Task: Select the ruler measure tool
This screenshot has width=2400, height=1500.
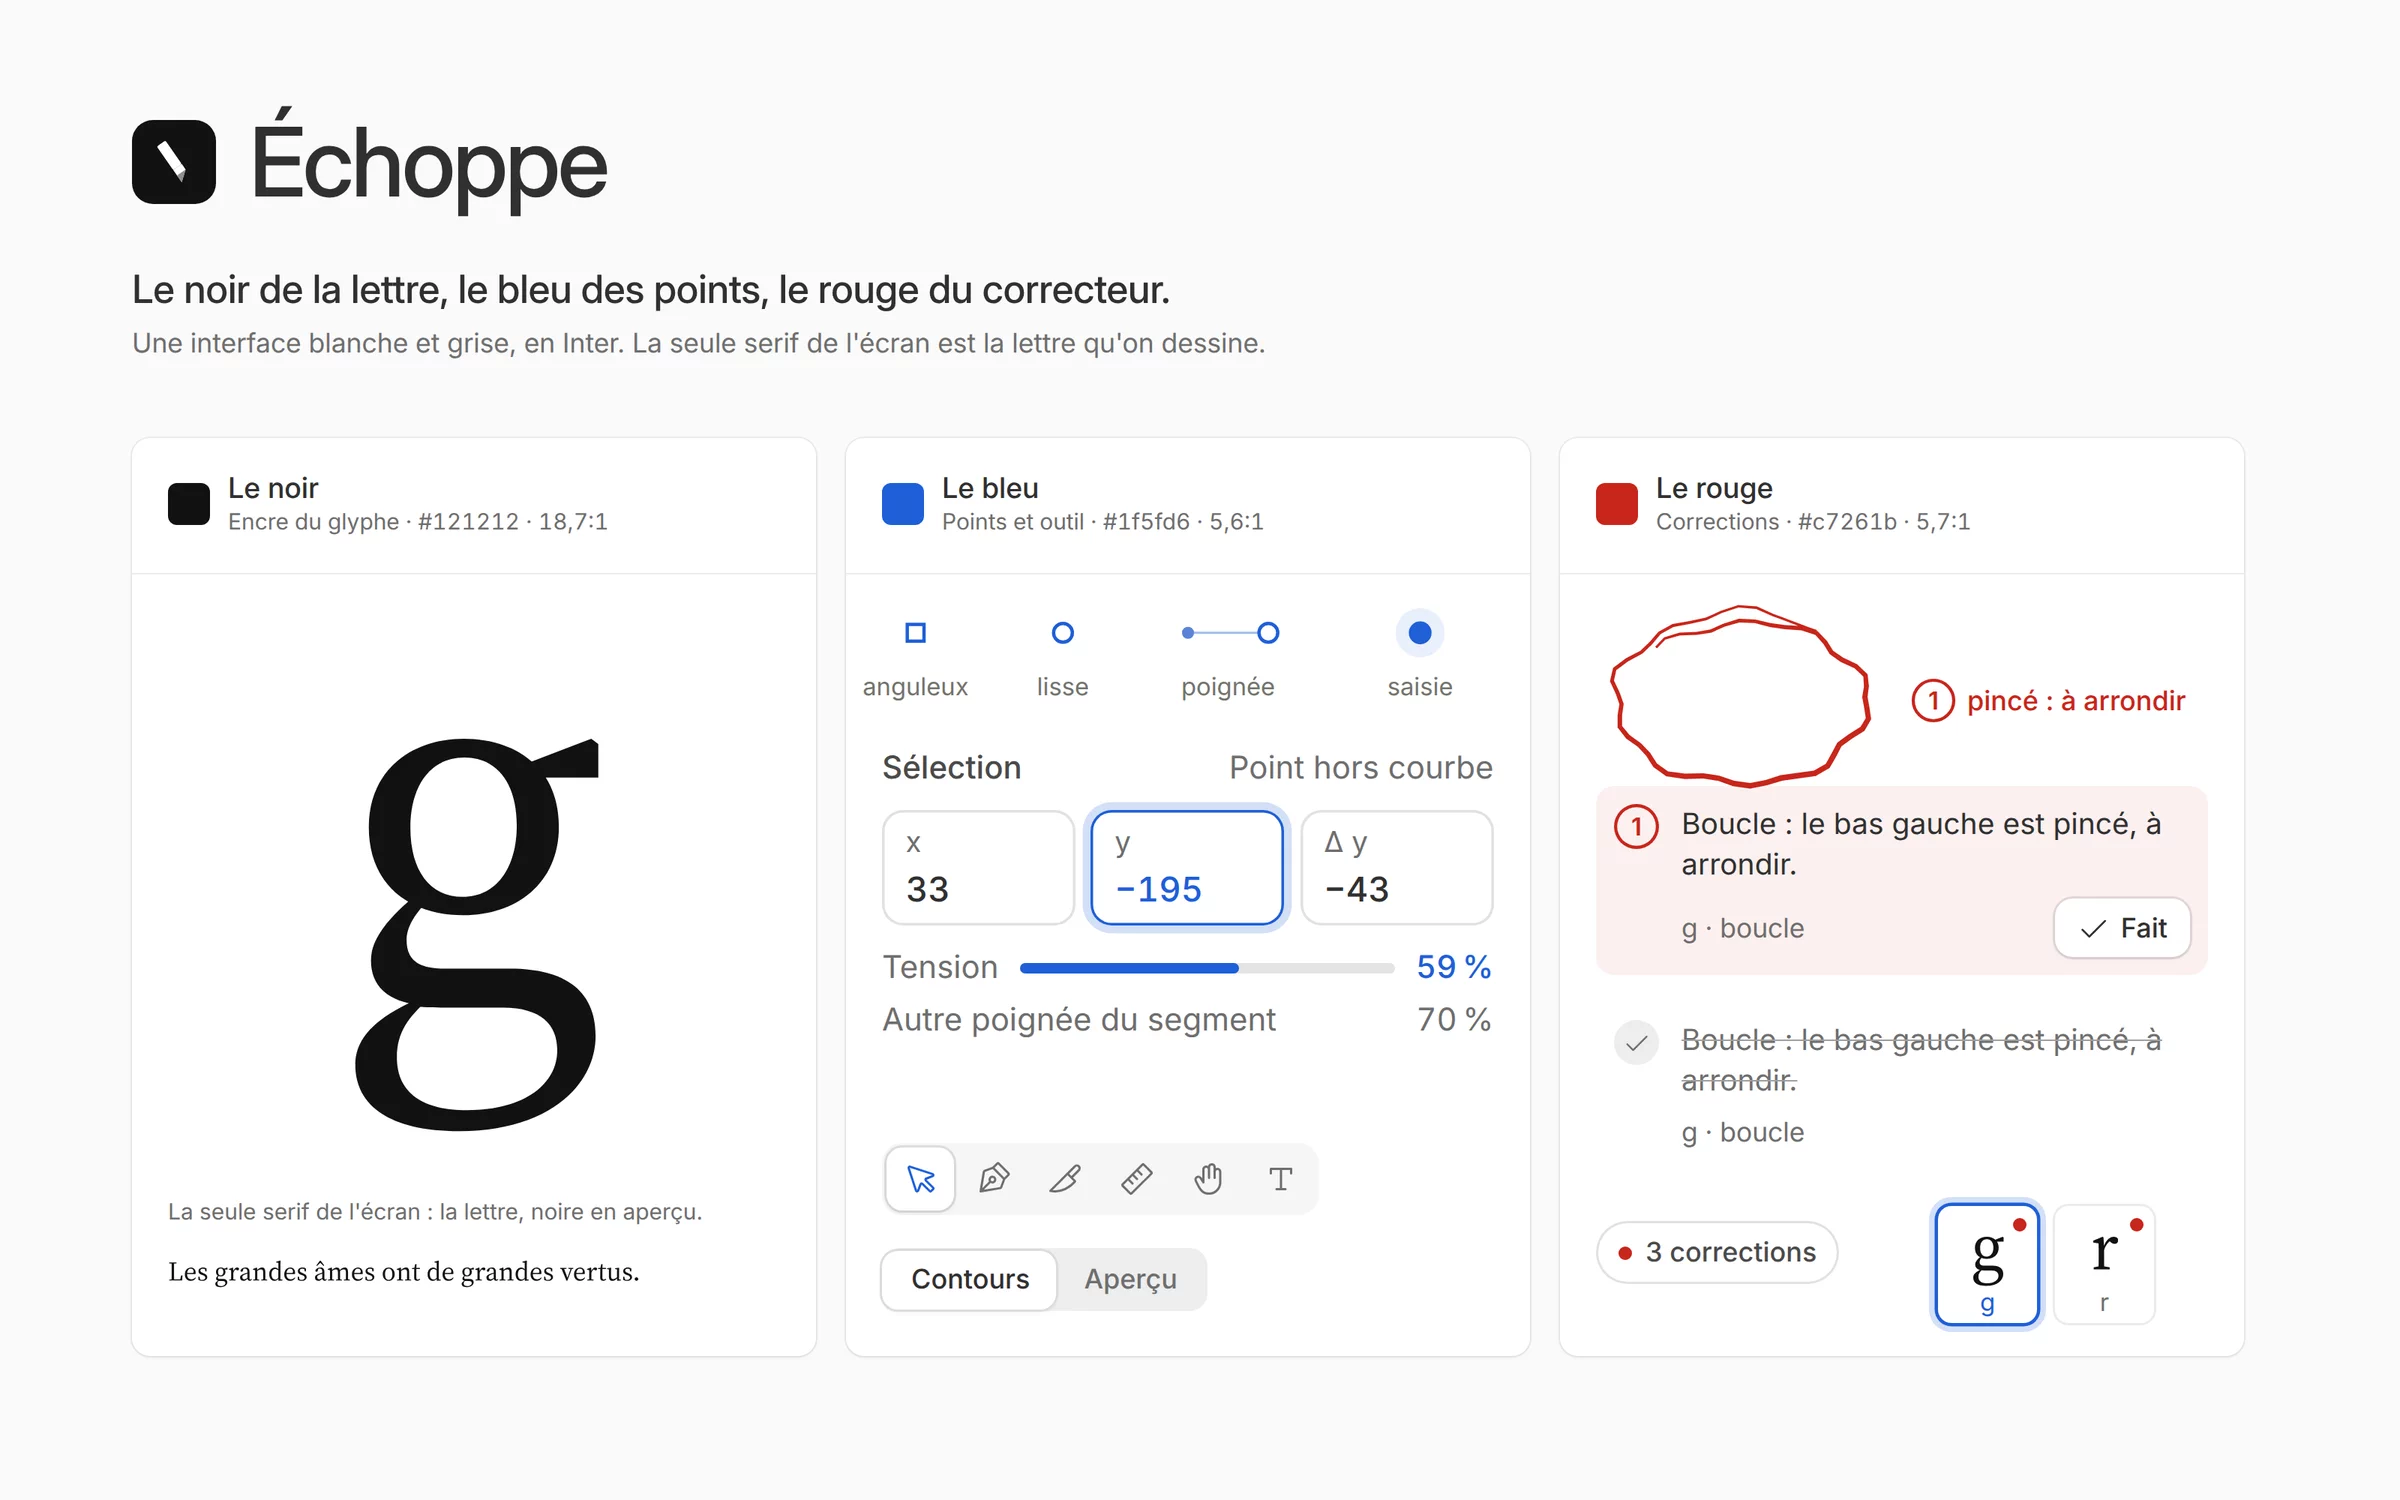Action: [1137, 1179]
